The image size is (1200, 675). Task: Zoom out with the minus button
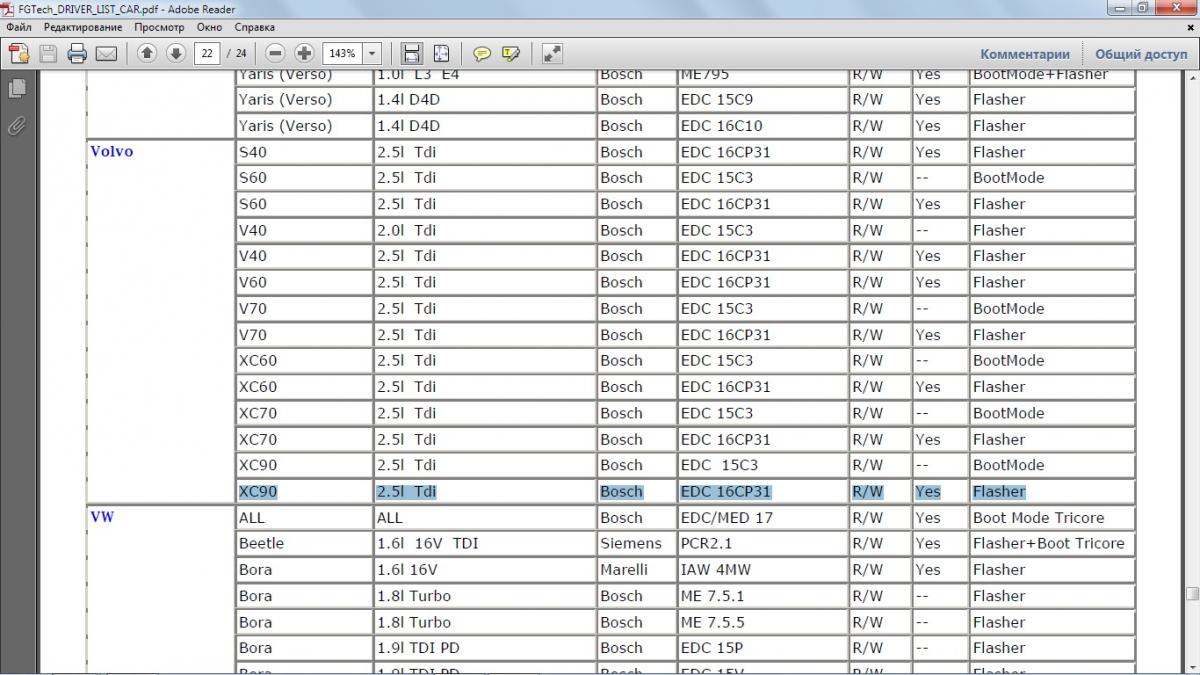[276, 53]
